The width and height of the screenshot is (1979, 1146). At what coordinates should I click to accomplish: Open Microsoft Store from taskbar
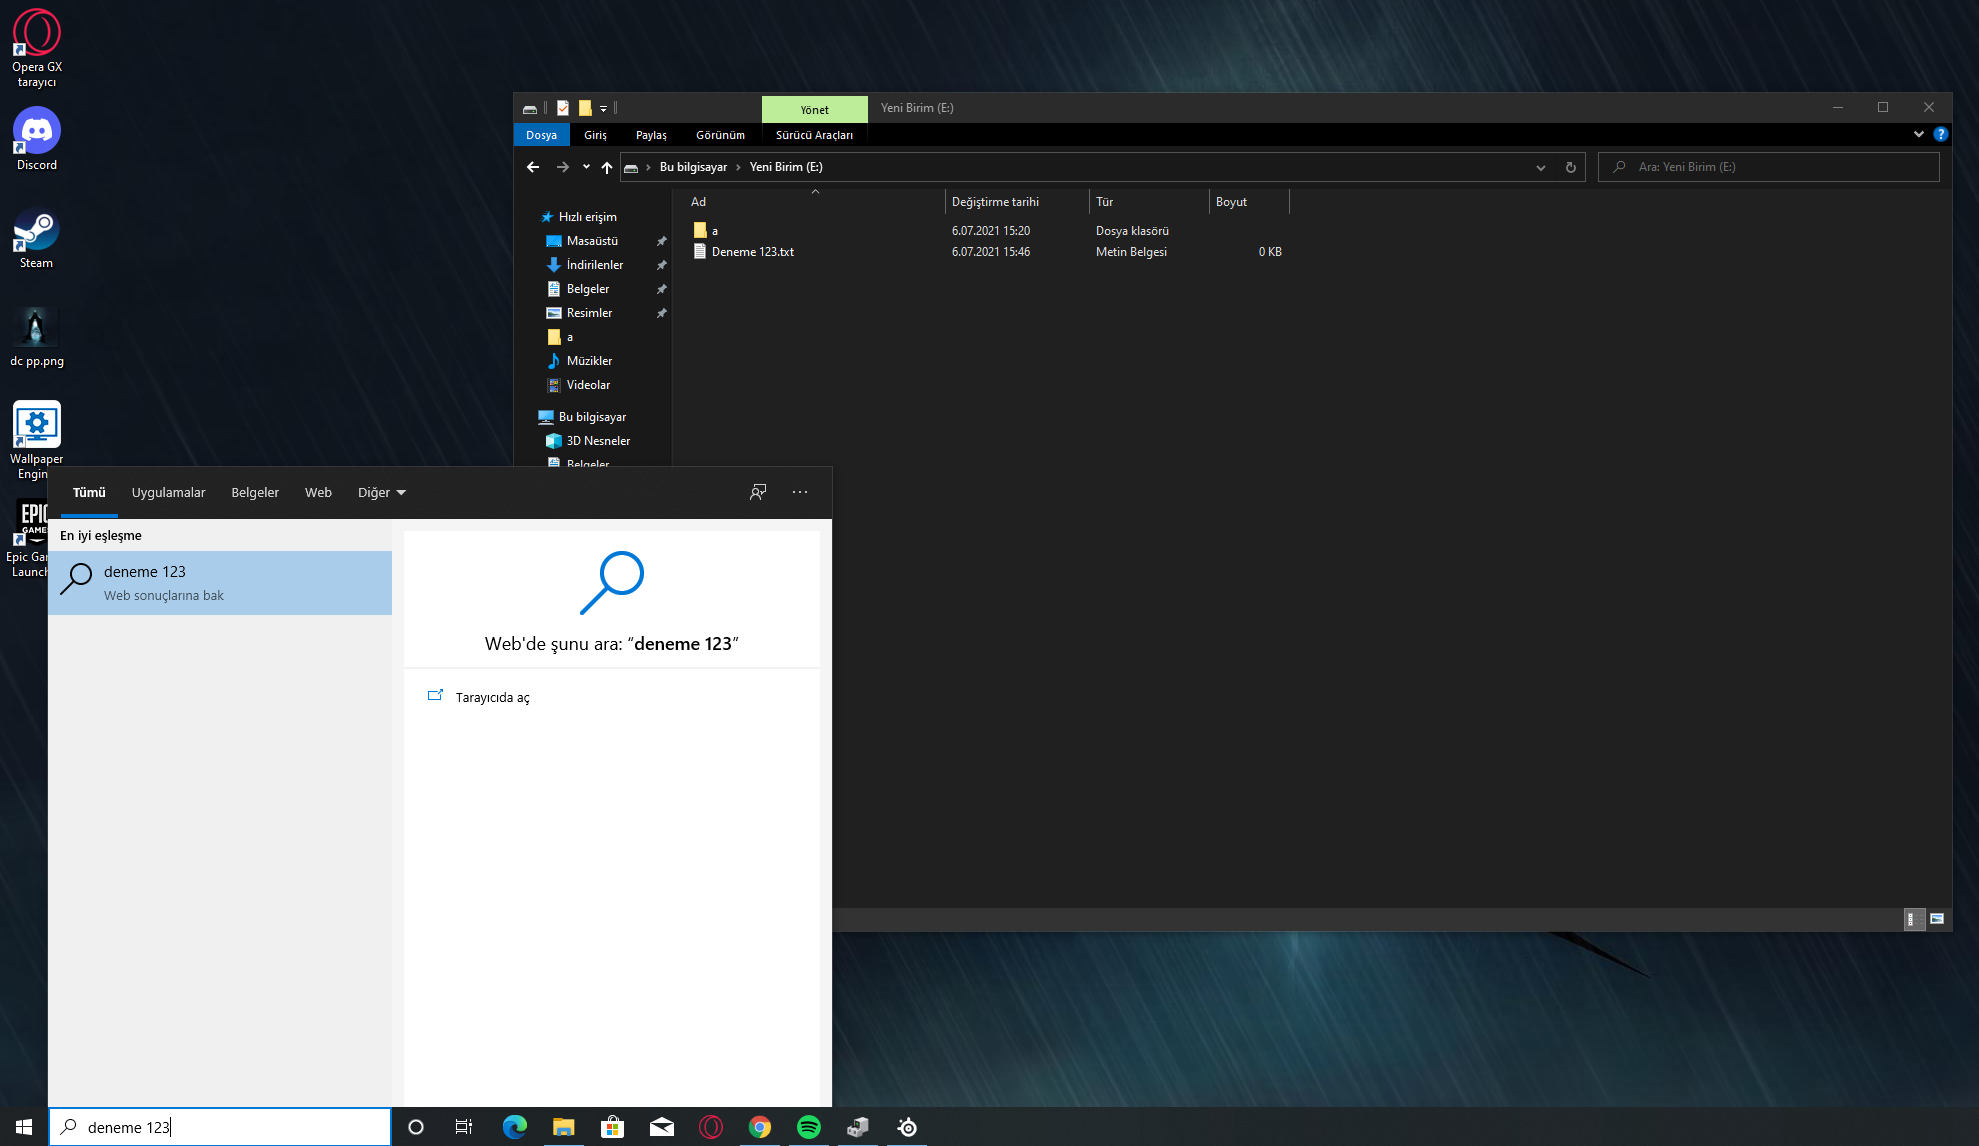(612, 1127)
